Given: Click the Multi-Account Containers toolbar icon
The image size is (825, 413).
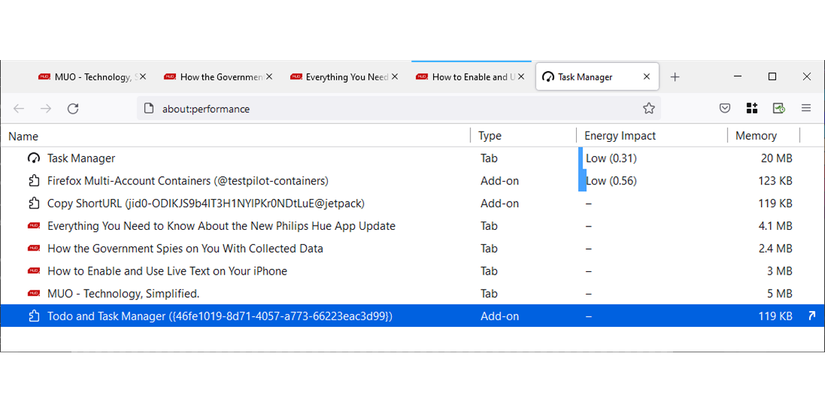Looking at the screenshot, I should (779, 108).
